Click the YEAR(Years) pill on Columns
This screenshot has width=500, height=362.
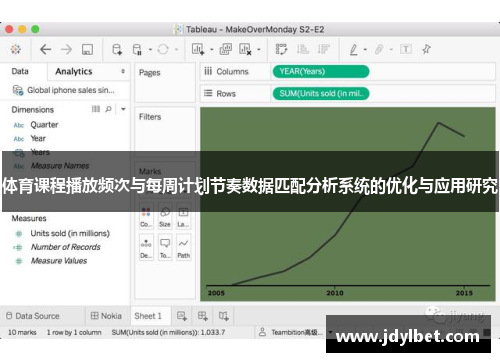pos(321,71)
